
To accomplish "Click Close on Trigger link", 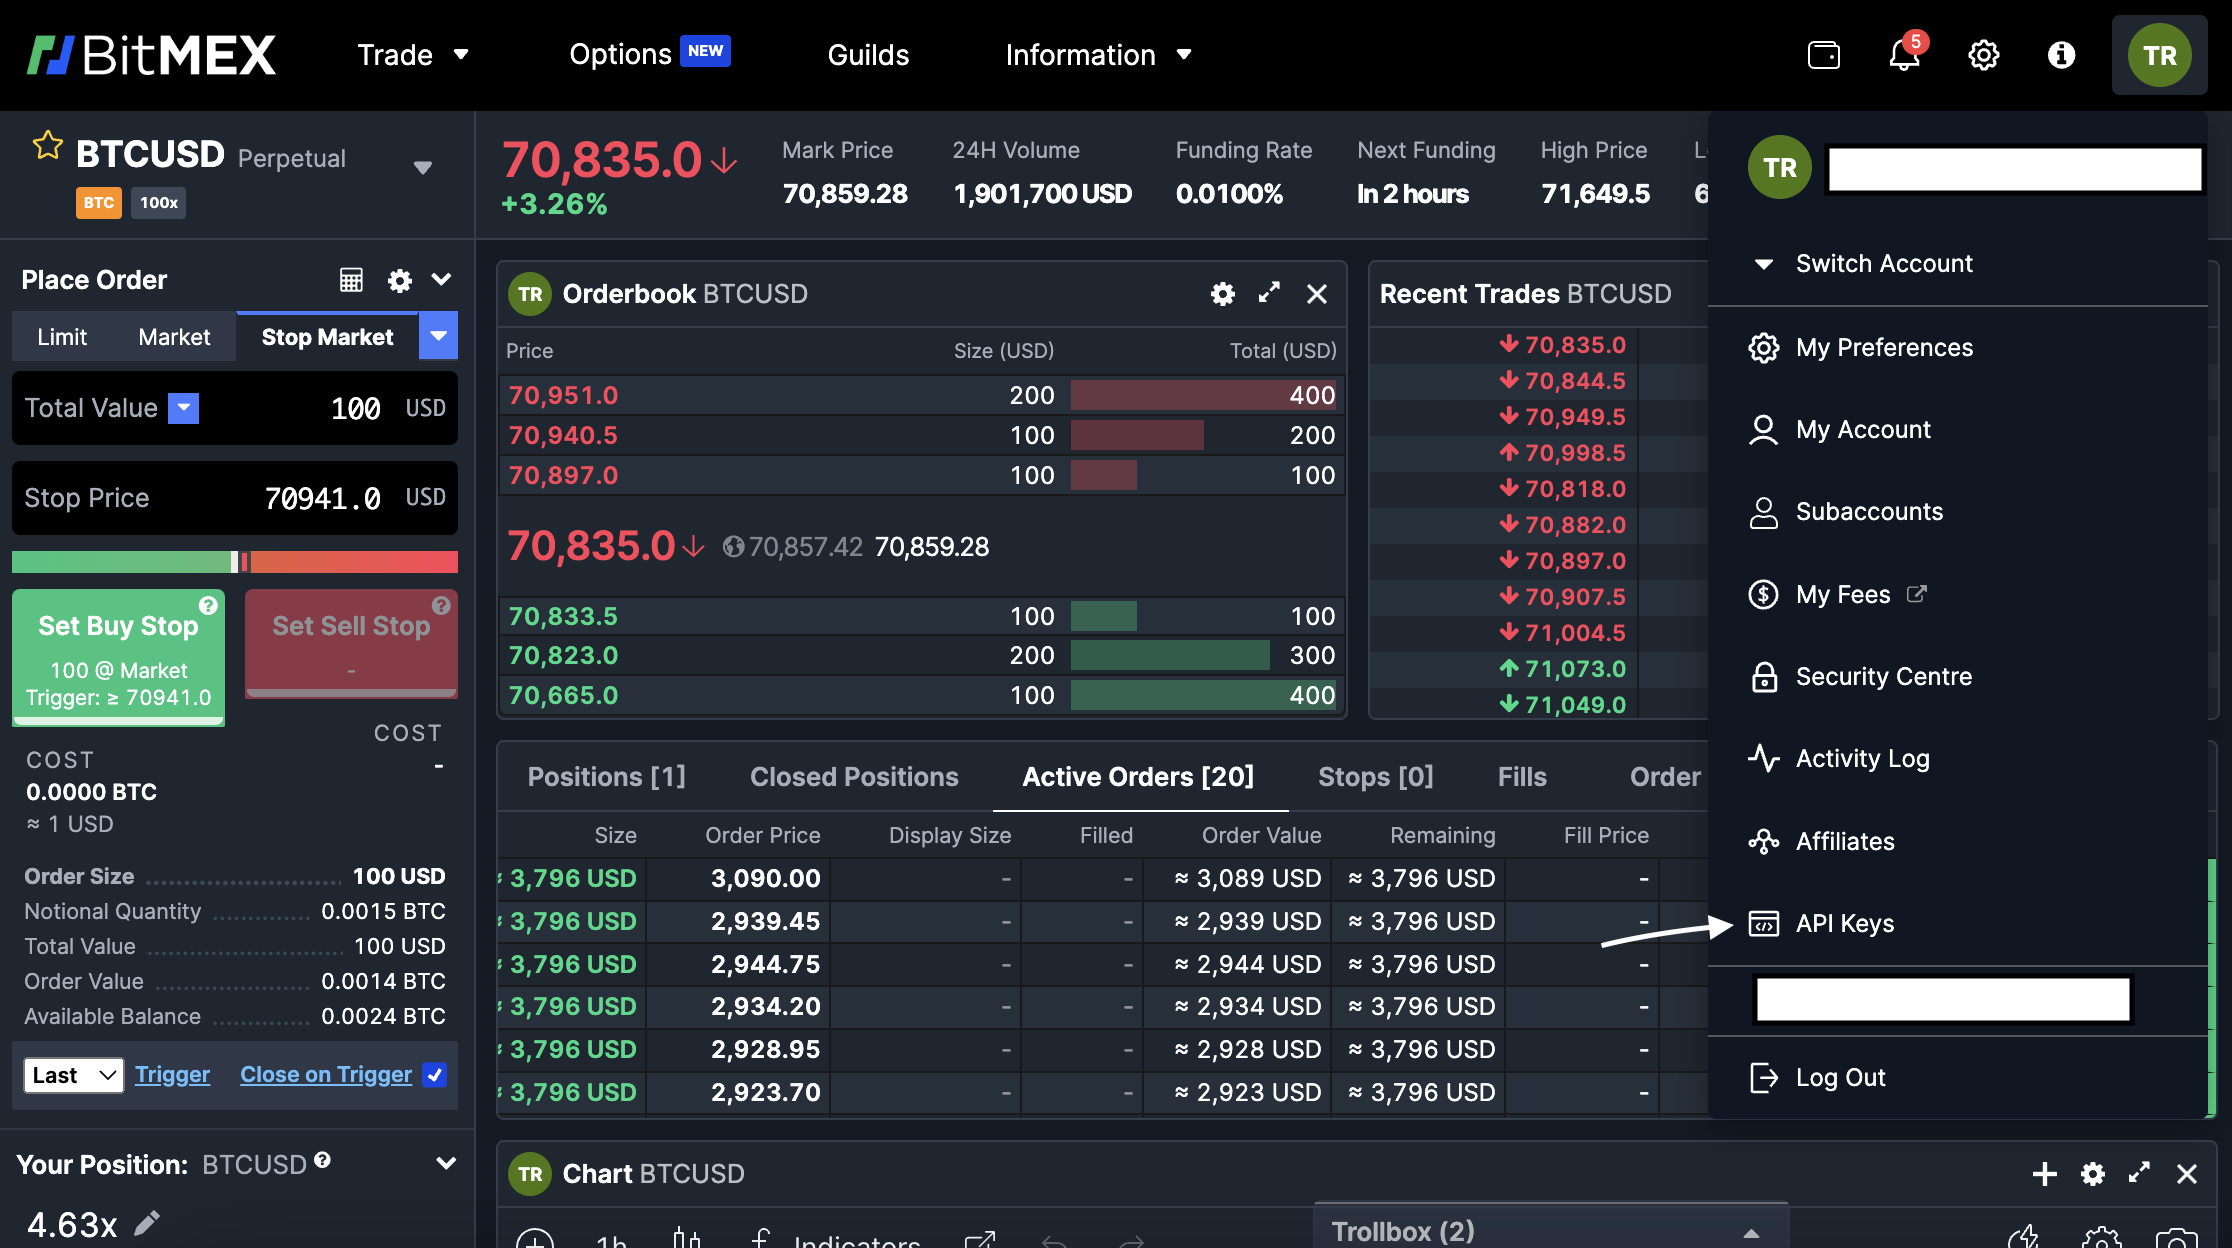I will point(326,1075).
